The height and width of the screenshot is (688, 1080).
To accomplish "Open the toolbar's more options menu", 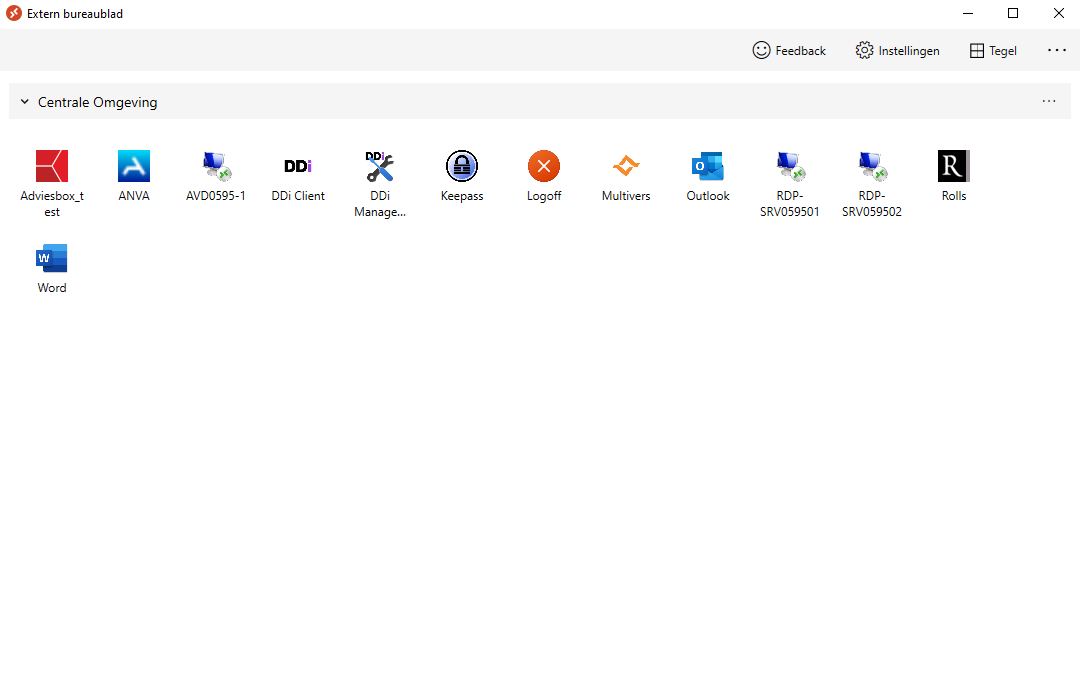I will point(1057,50).
